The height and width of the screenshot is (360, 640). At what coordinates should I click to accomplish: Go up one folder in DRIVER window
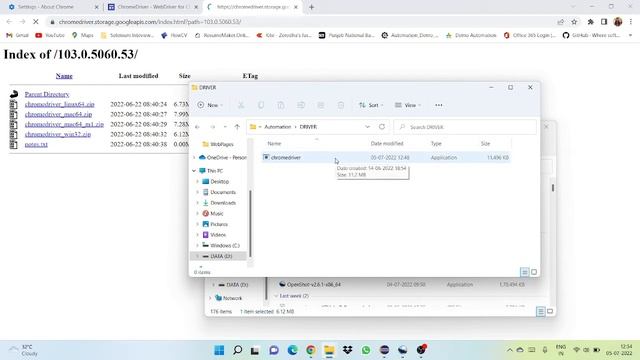(x=237, y=127)
